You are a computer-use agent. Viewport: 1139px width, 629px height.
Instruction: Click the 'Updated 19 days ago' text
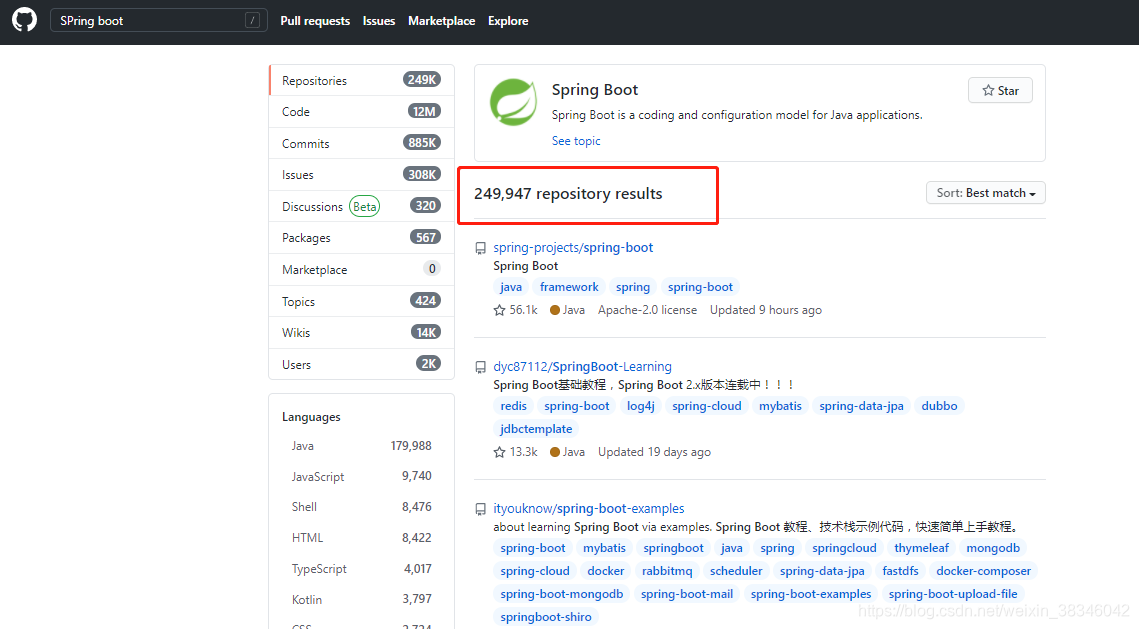click(654, 452)
